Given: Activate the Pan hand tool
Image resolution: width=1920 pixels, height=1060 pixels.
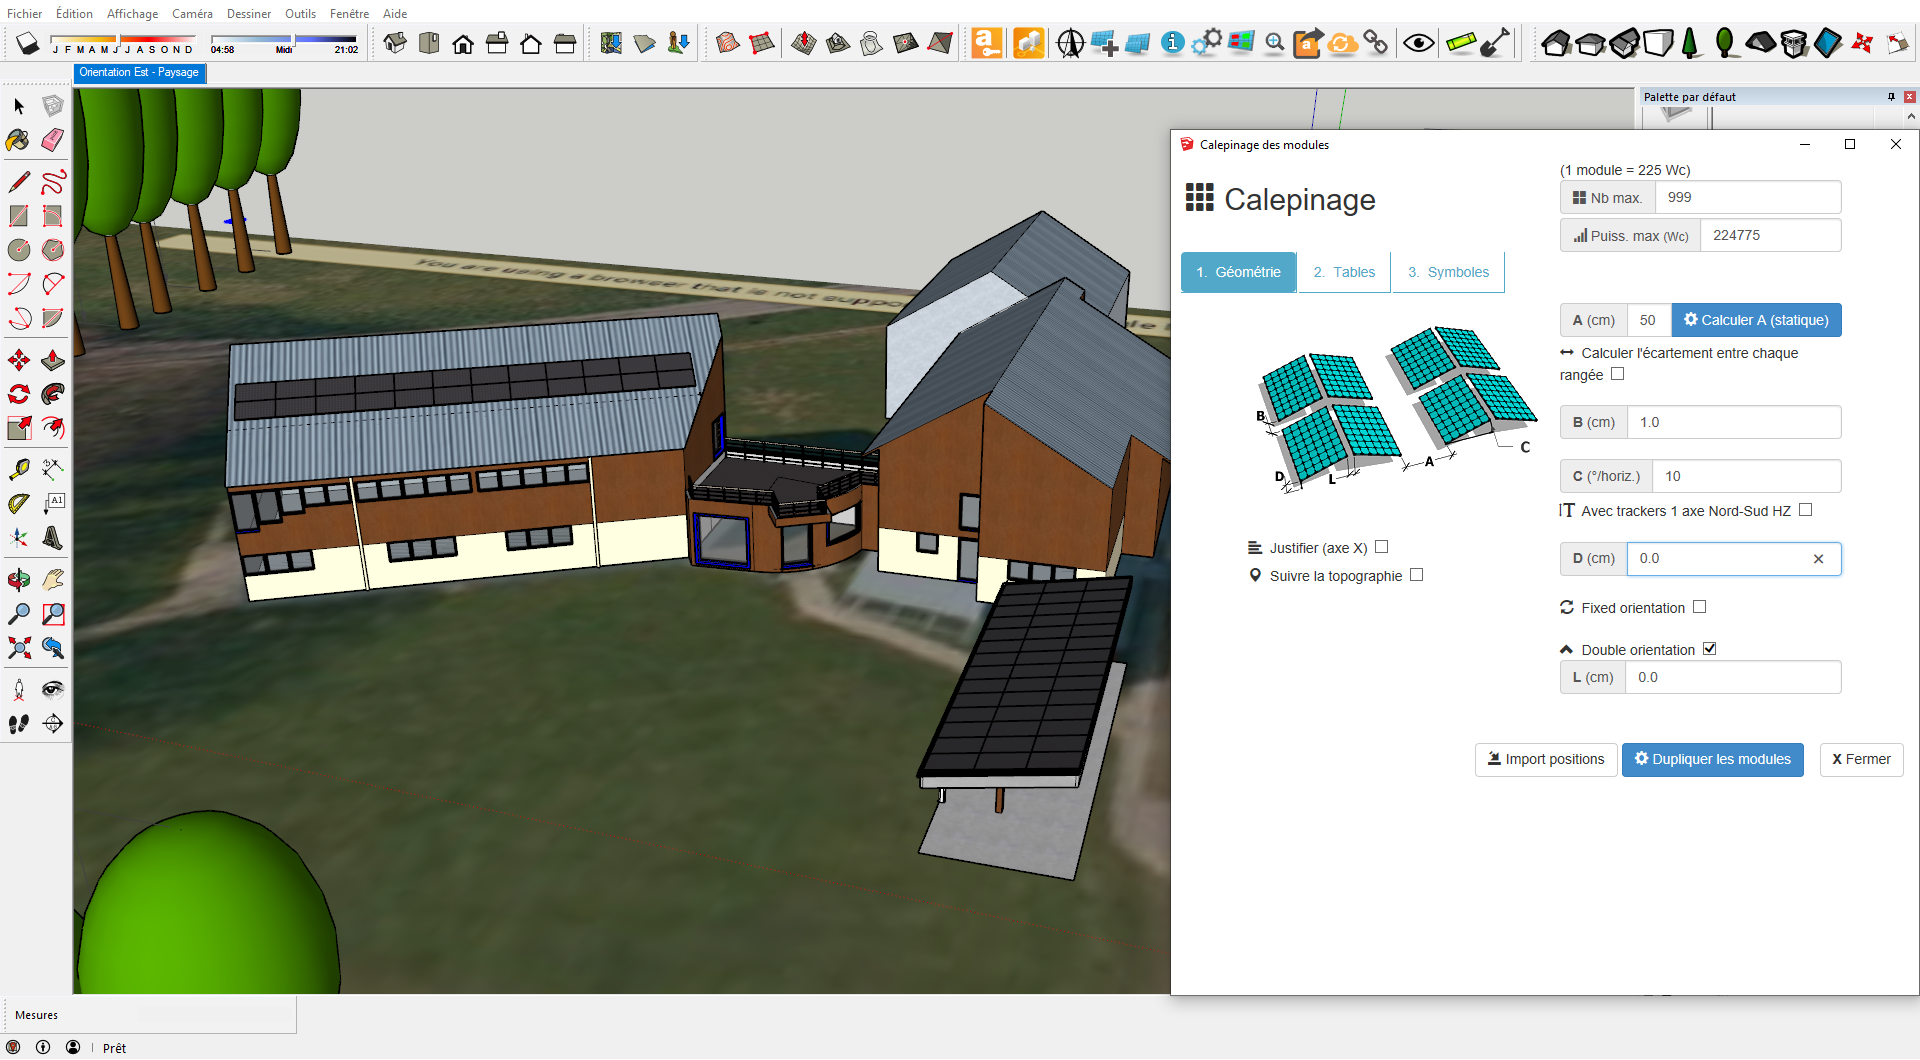Looking at the screenshot, I should coord(52,579).
